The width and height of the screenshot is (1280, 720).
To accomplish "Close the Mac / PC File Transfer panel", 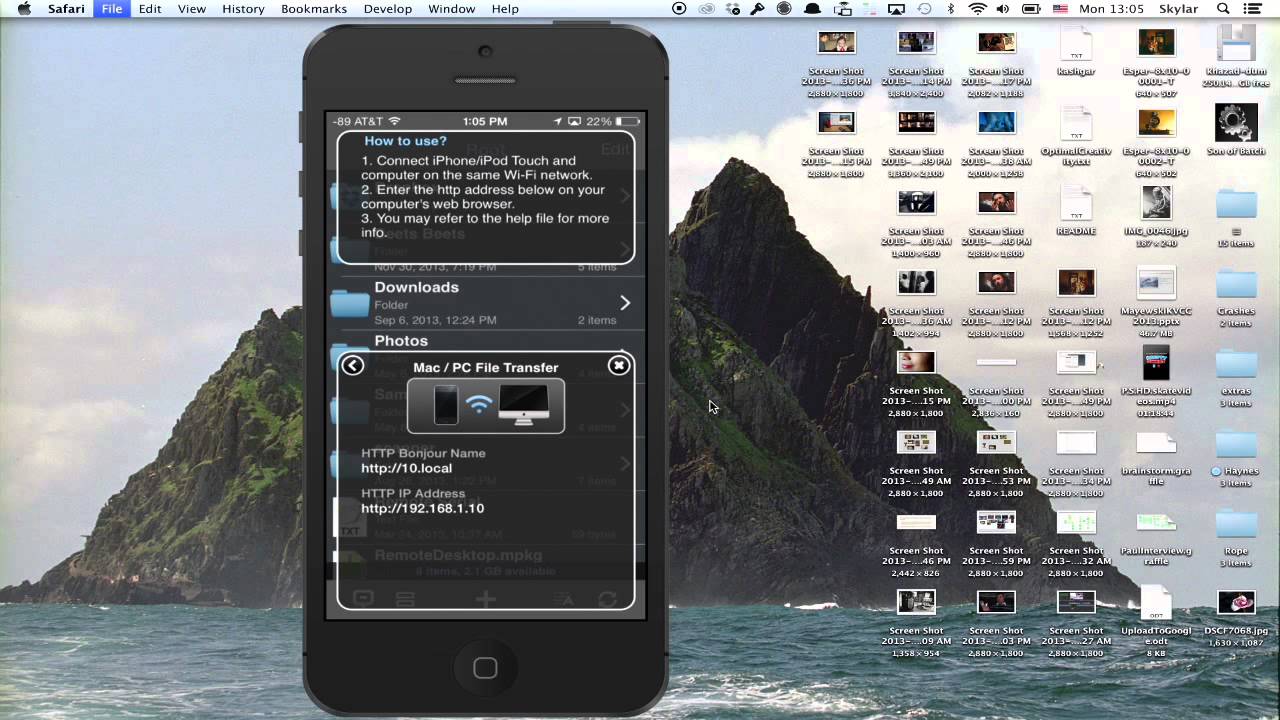I will point(619,366).
